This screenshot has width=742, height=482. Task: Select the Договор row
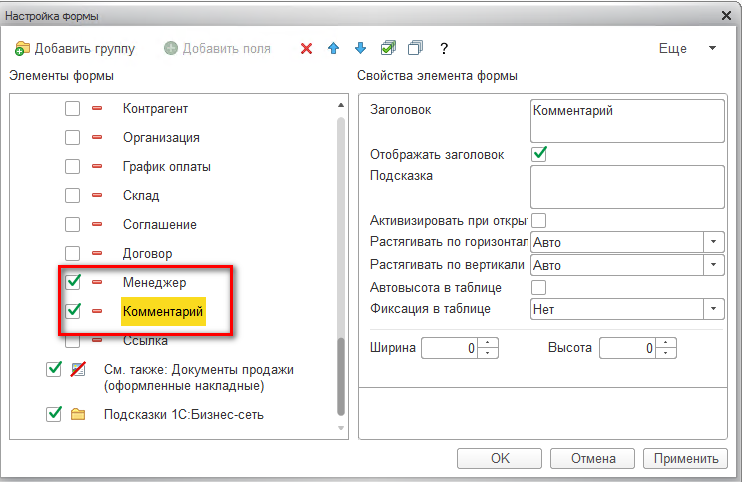pos(147,254)
